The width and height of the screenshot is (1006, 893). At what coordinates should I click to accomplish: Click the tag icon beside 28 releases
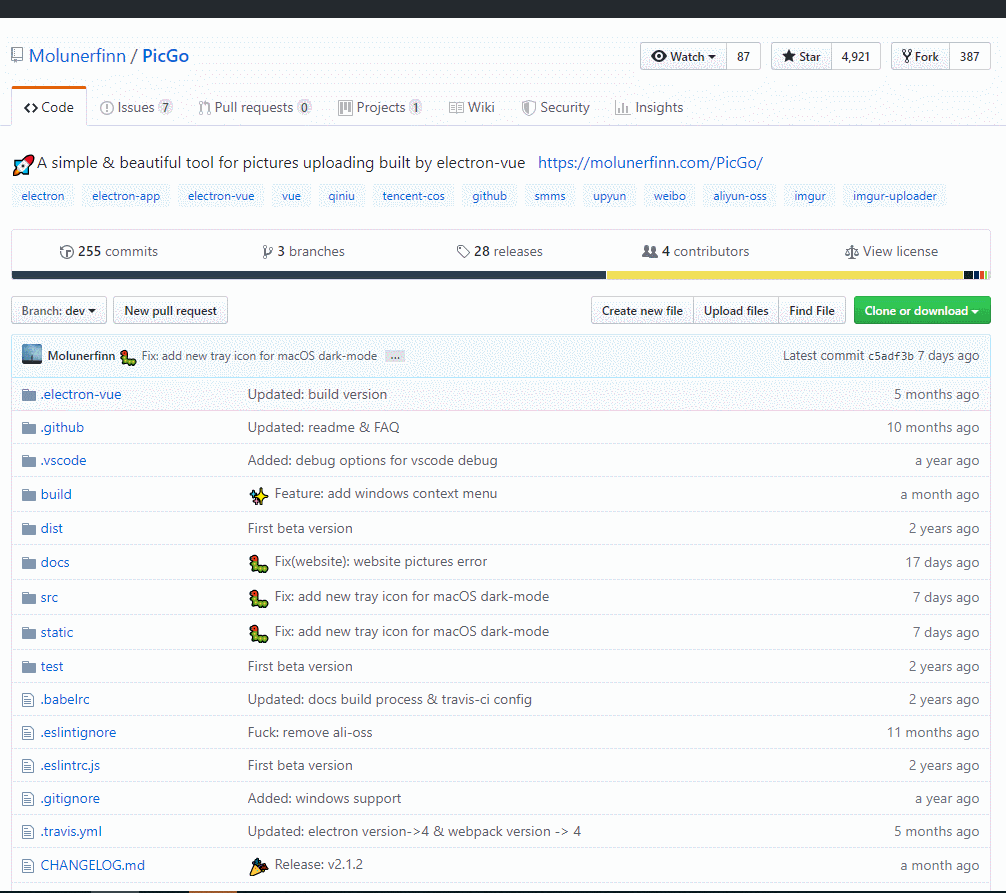[x=463, y=251]
